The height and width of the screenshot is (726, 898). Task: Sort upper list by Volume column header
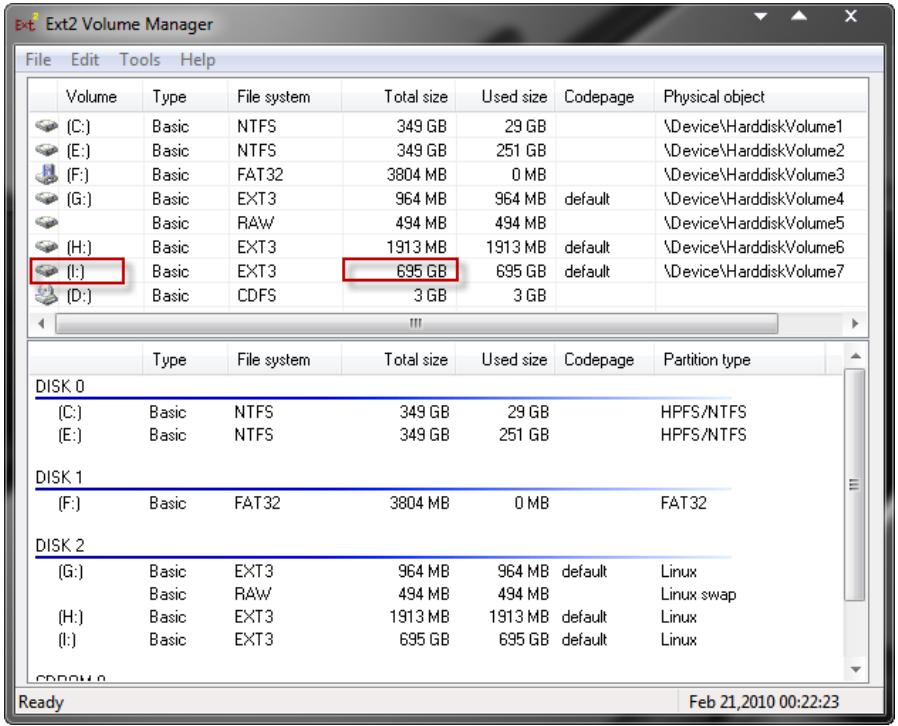point(100,96)
